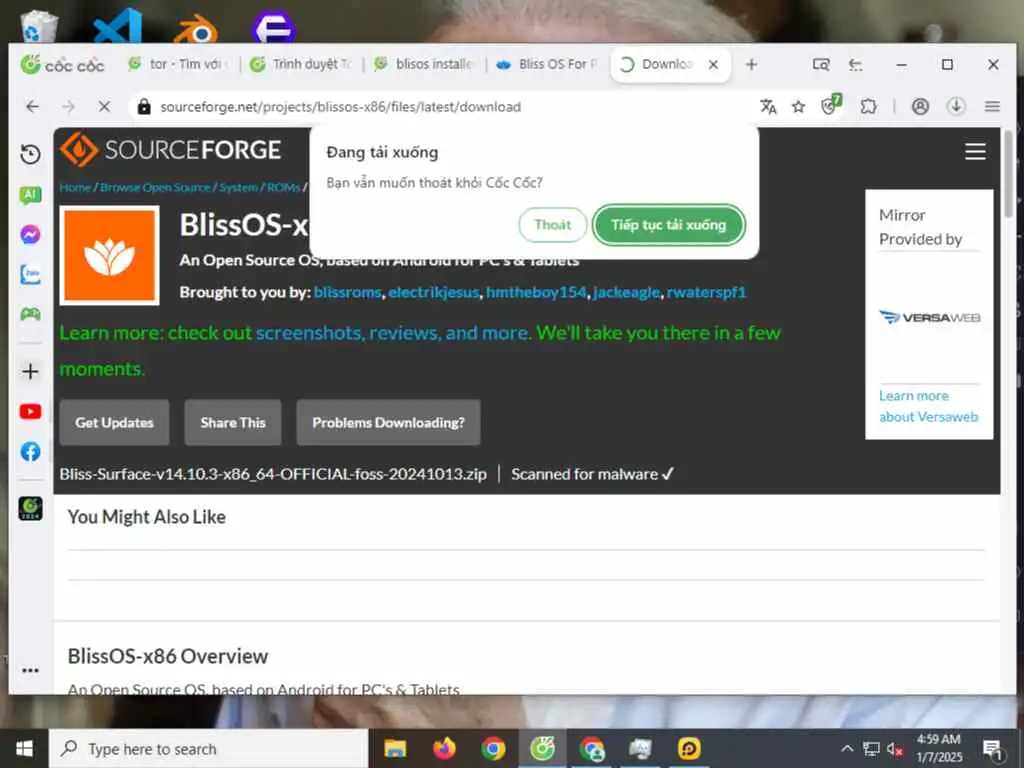The image size is (1024, 768).
Task: Open the Cốc Cốc 2024 sidebar icon
Action: (x=30, y=508)
